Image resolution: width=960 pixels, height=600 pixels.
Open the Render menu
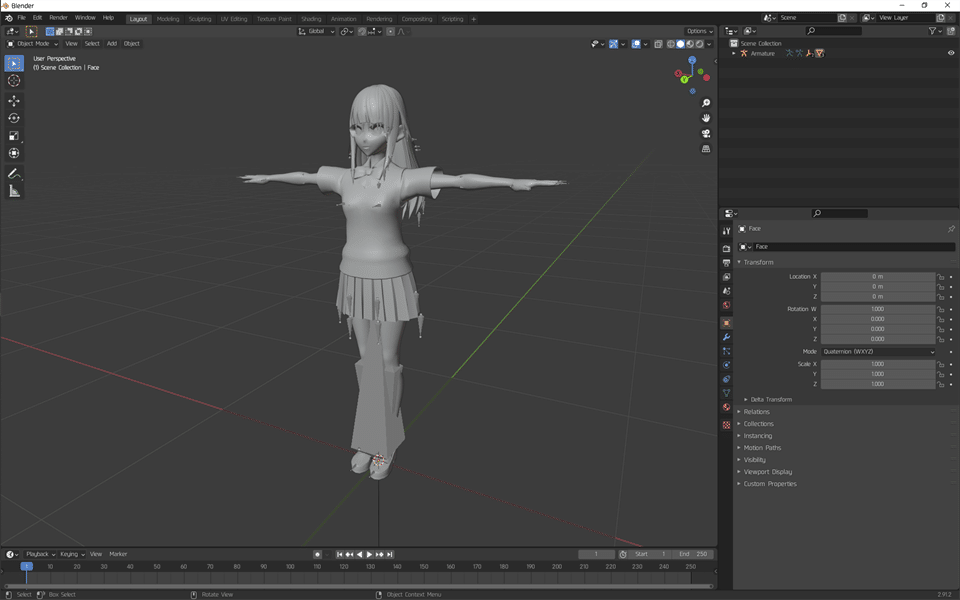click(x=58, y=18)
